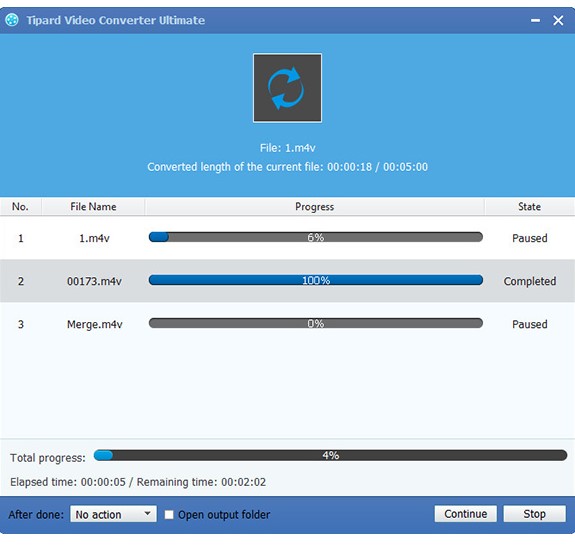Click row number 2 cell
575x546 pixels.
point(21,281)
